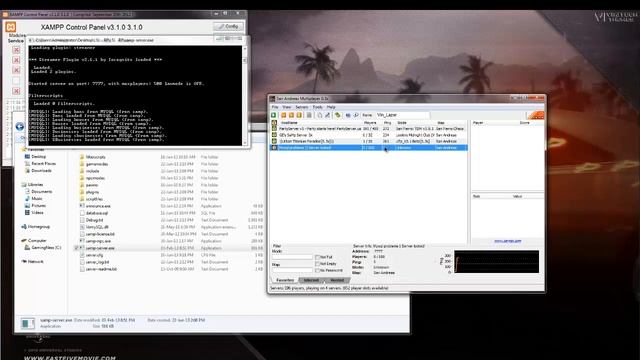Screen dimensions: 640x360
Task: Open the Help menu in SA-MP
Action: point(331,107)
